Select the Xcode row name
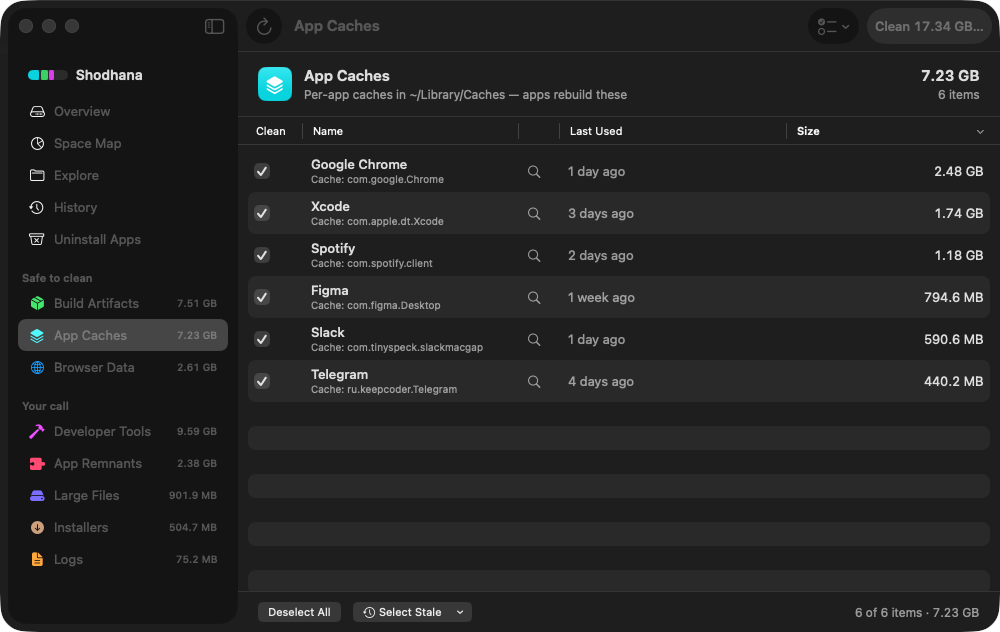Viewport: 1000px width, 632px height. tap(330, 207)
